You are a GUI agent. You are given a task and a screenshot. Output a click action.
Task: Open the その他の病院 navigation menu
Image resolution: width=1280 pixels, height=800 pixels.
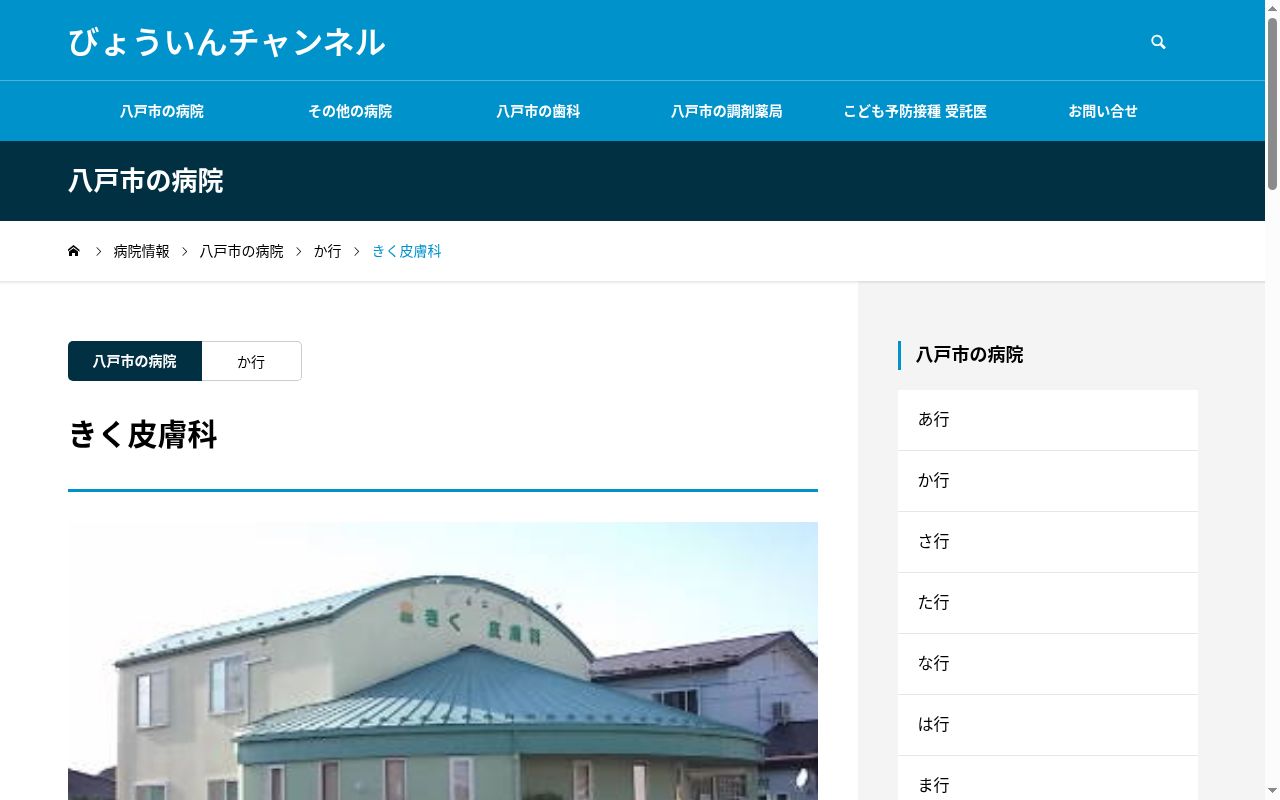pos(350,111)
